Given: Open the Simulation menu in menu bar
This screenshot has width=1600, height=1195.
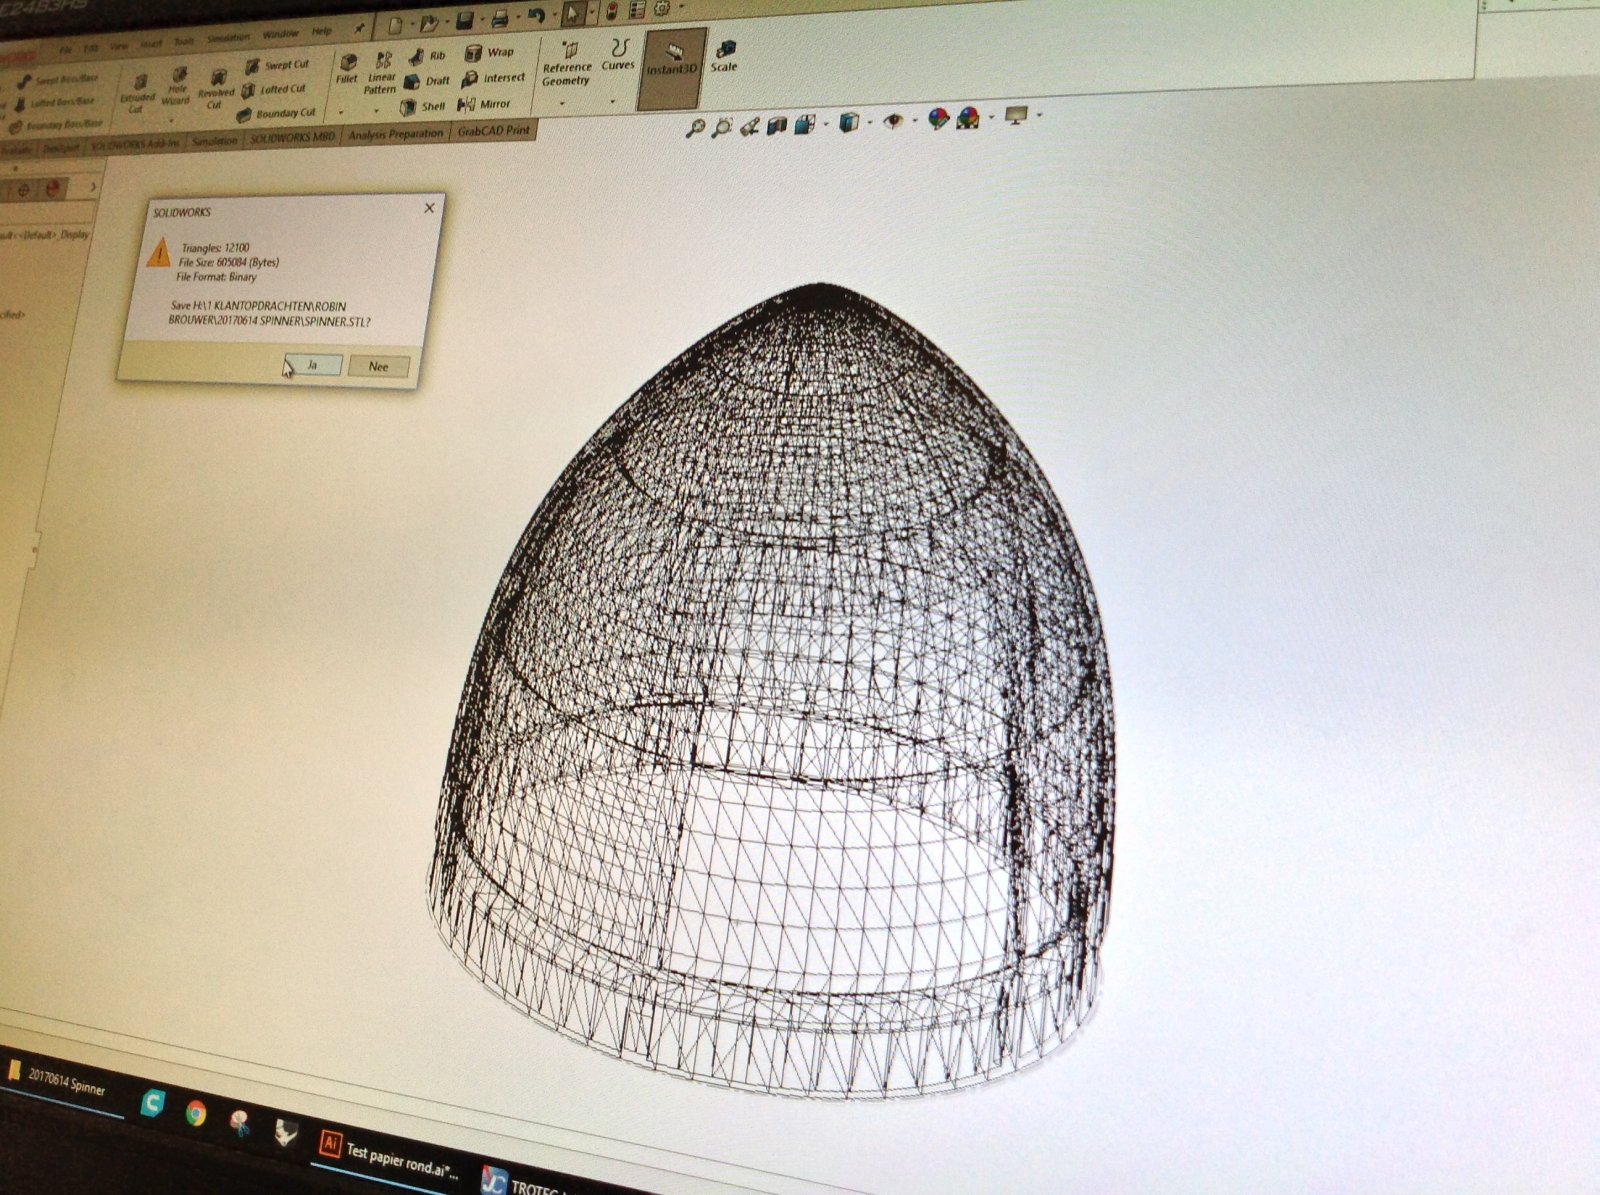Looking at the screenshot, I should (228, 38).
